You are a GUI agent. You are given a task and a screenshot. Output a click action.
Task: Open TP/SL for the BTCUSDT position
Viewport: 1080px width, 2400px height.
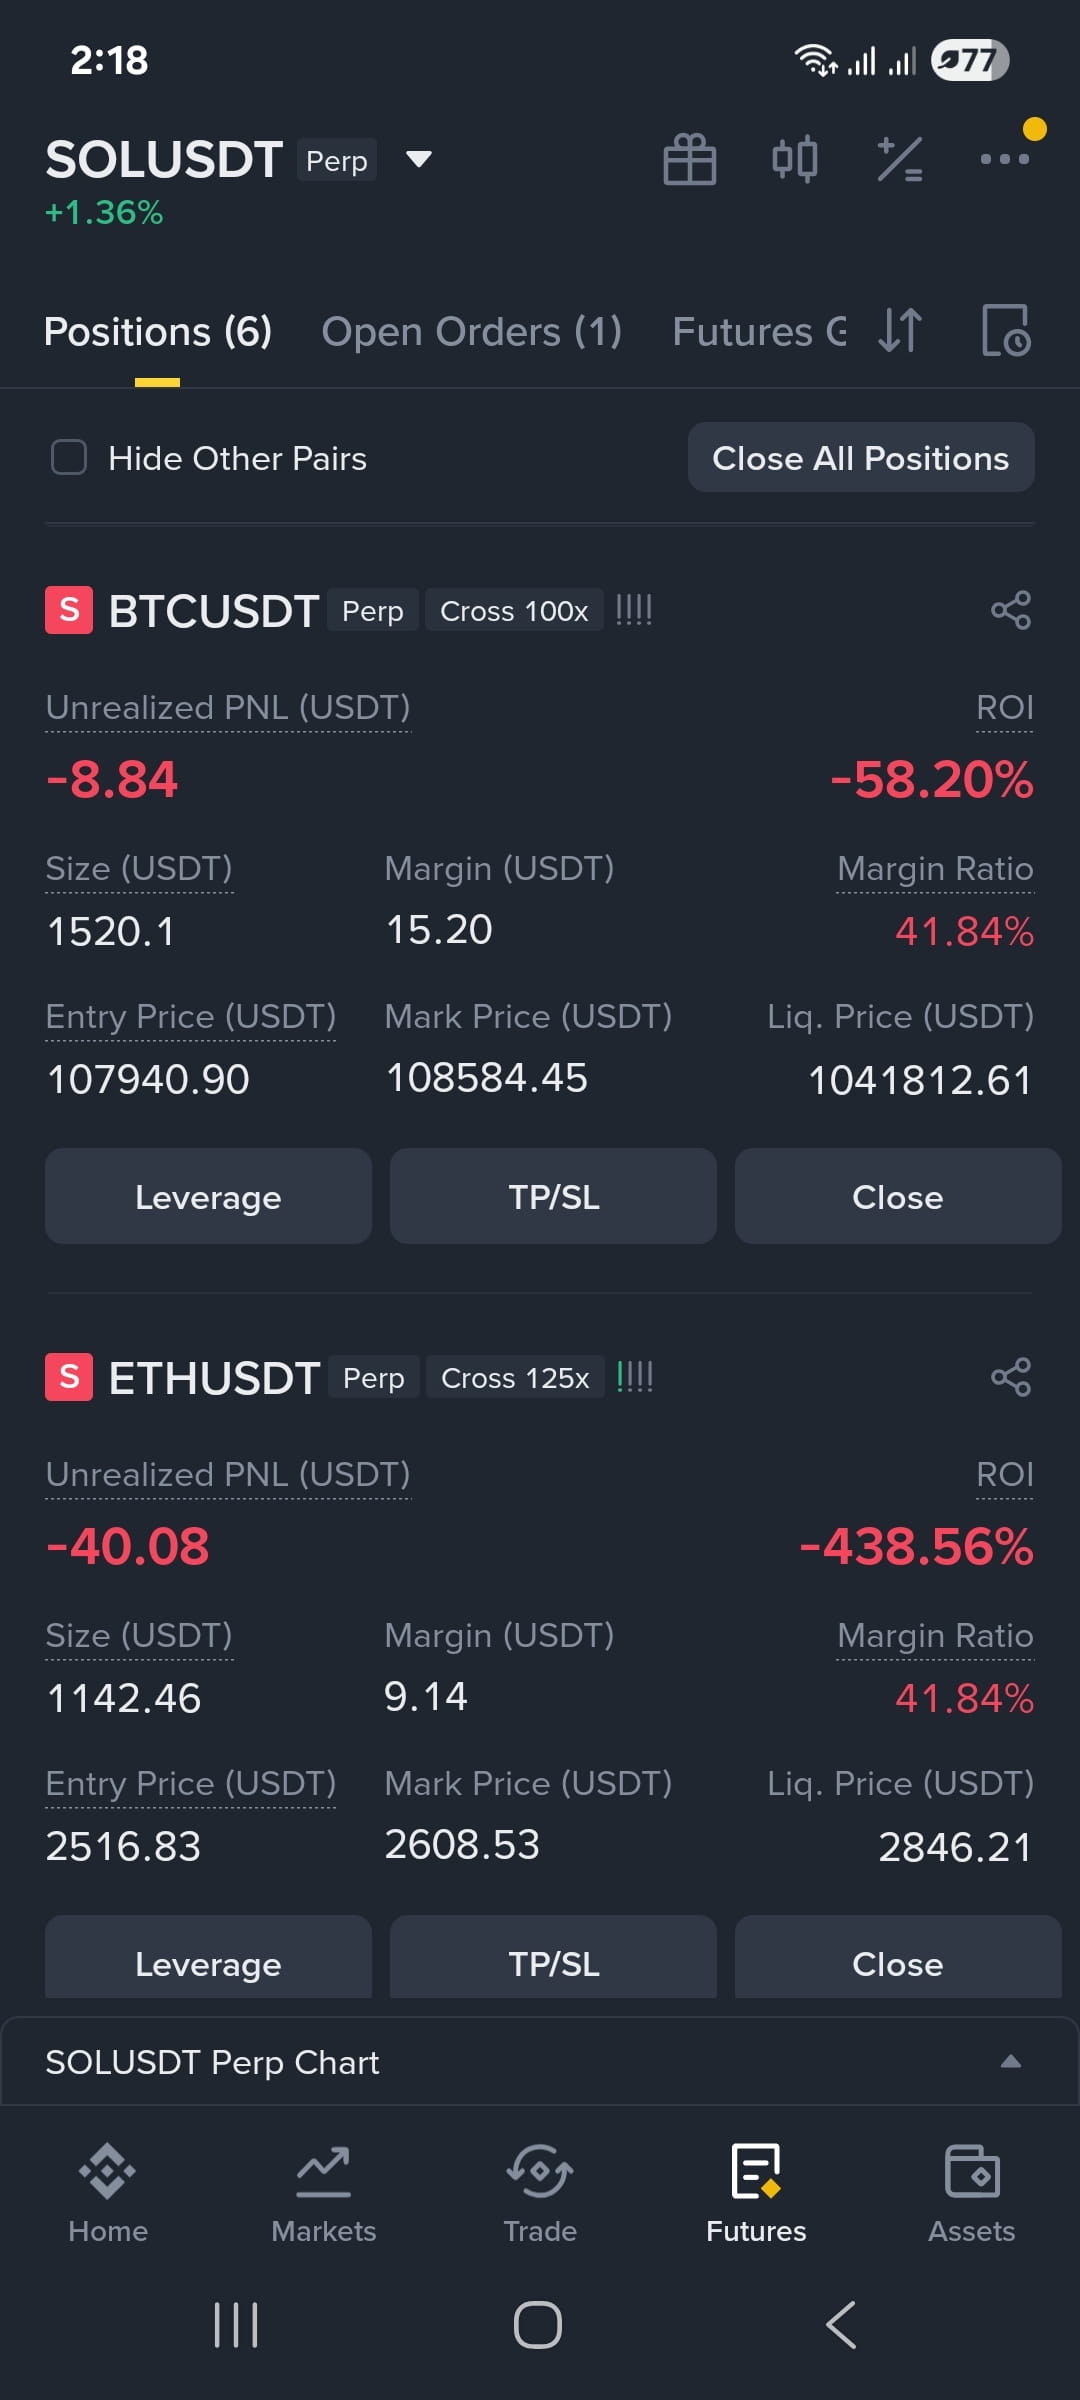pos(553,1197)
